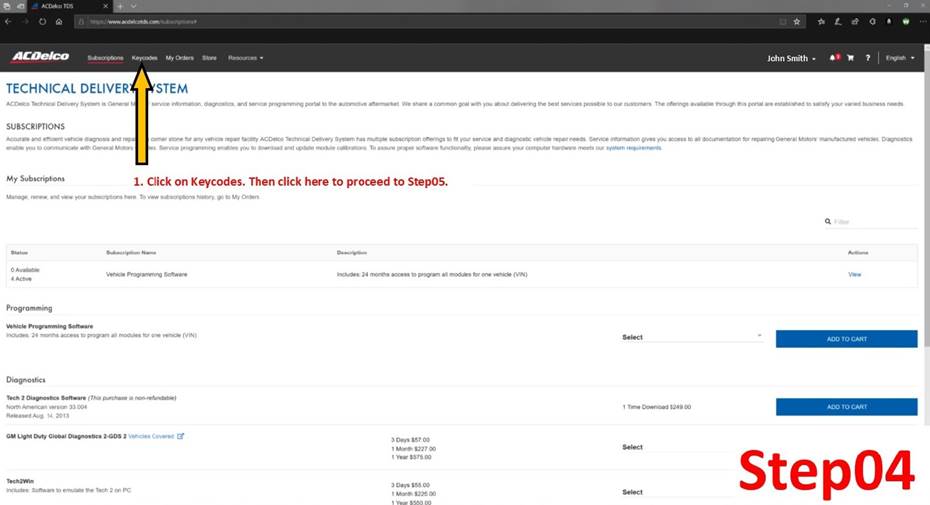The image size is (930, 505).
Task: Open Vehicles Covered link for GDS 2
Action: pos(156,436)
